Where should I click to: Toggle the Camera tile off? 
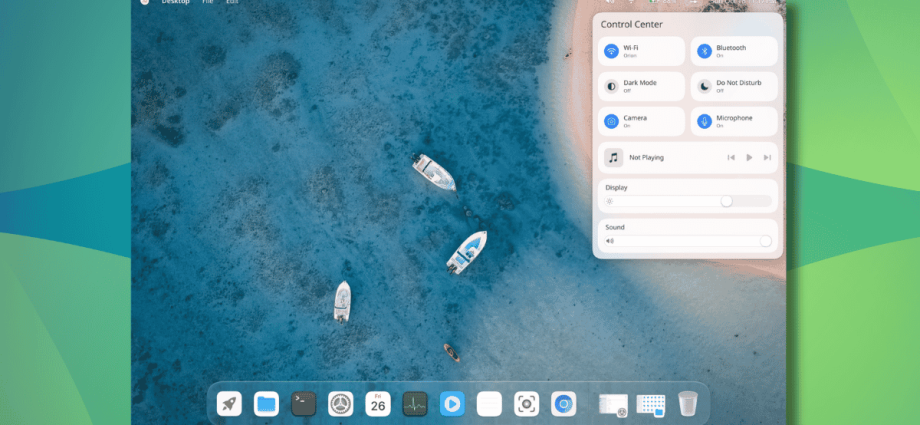pyautogui.click(x=641, y=122)
